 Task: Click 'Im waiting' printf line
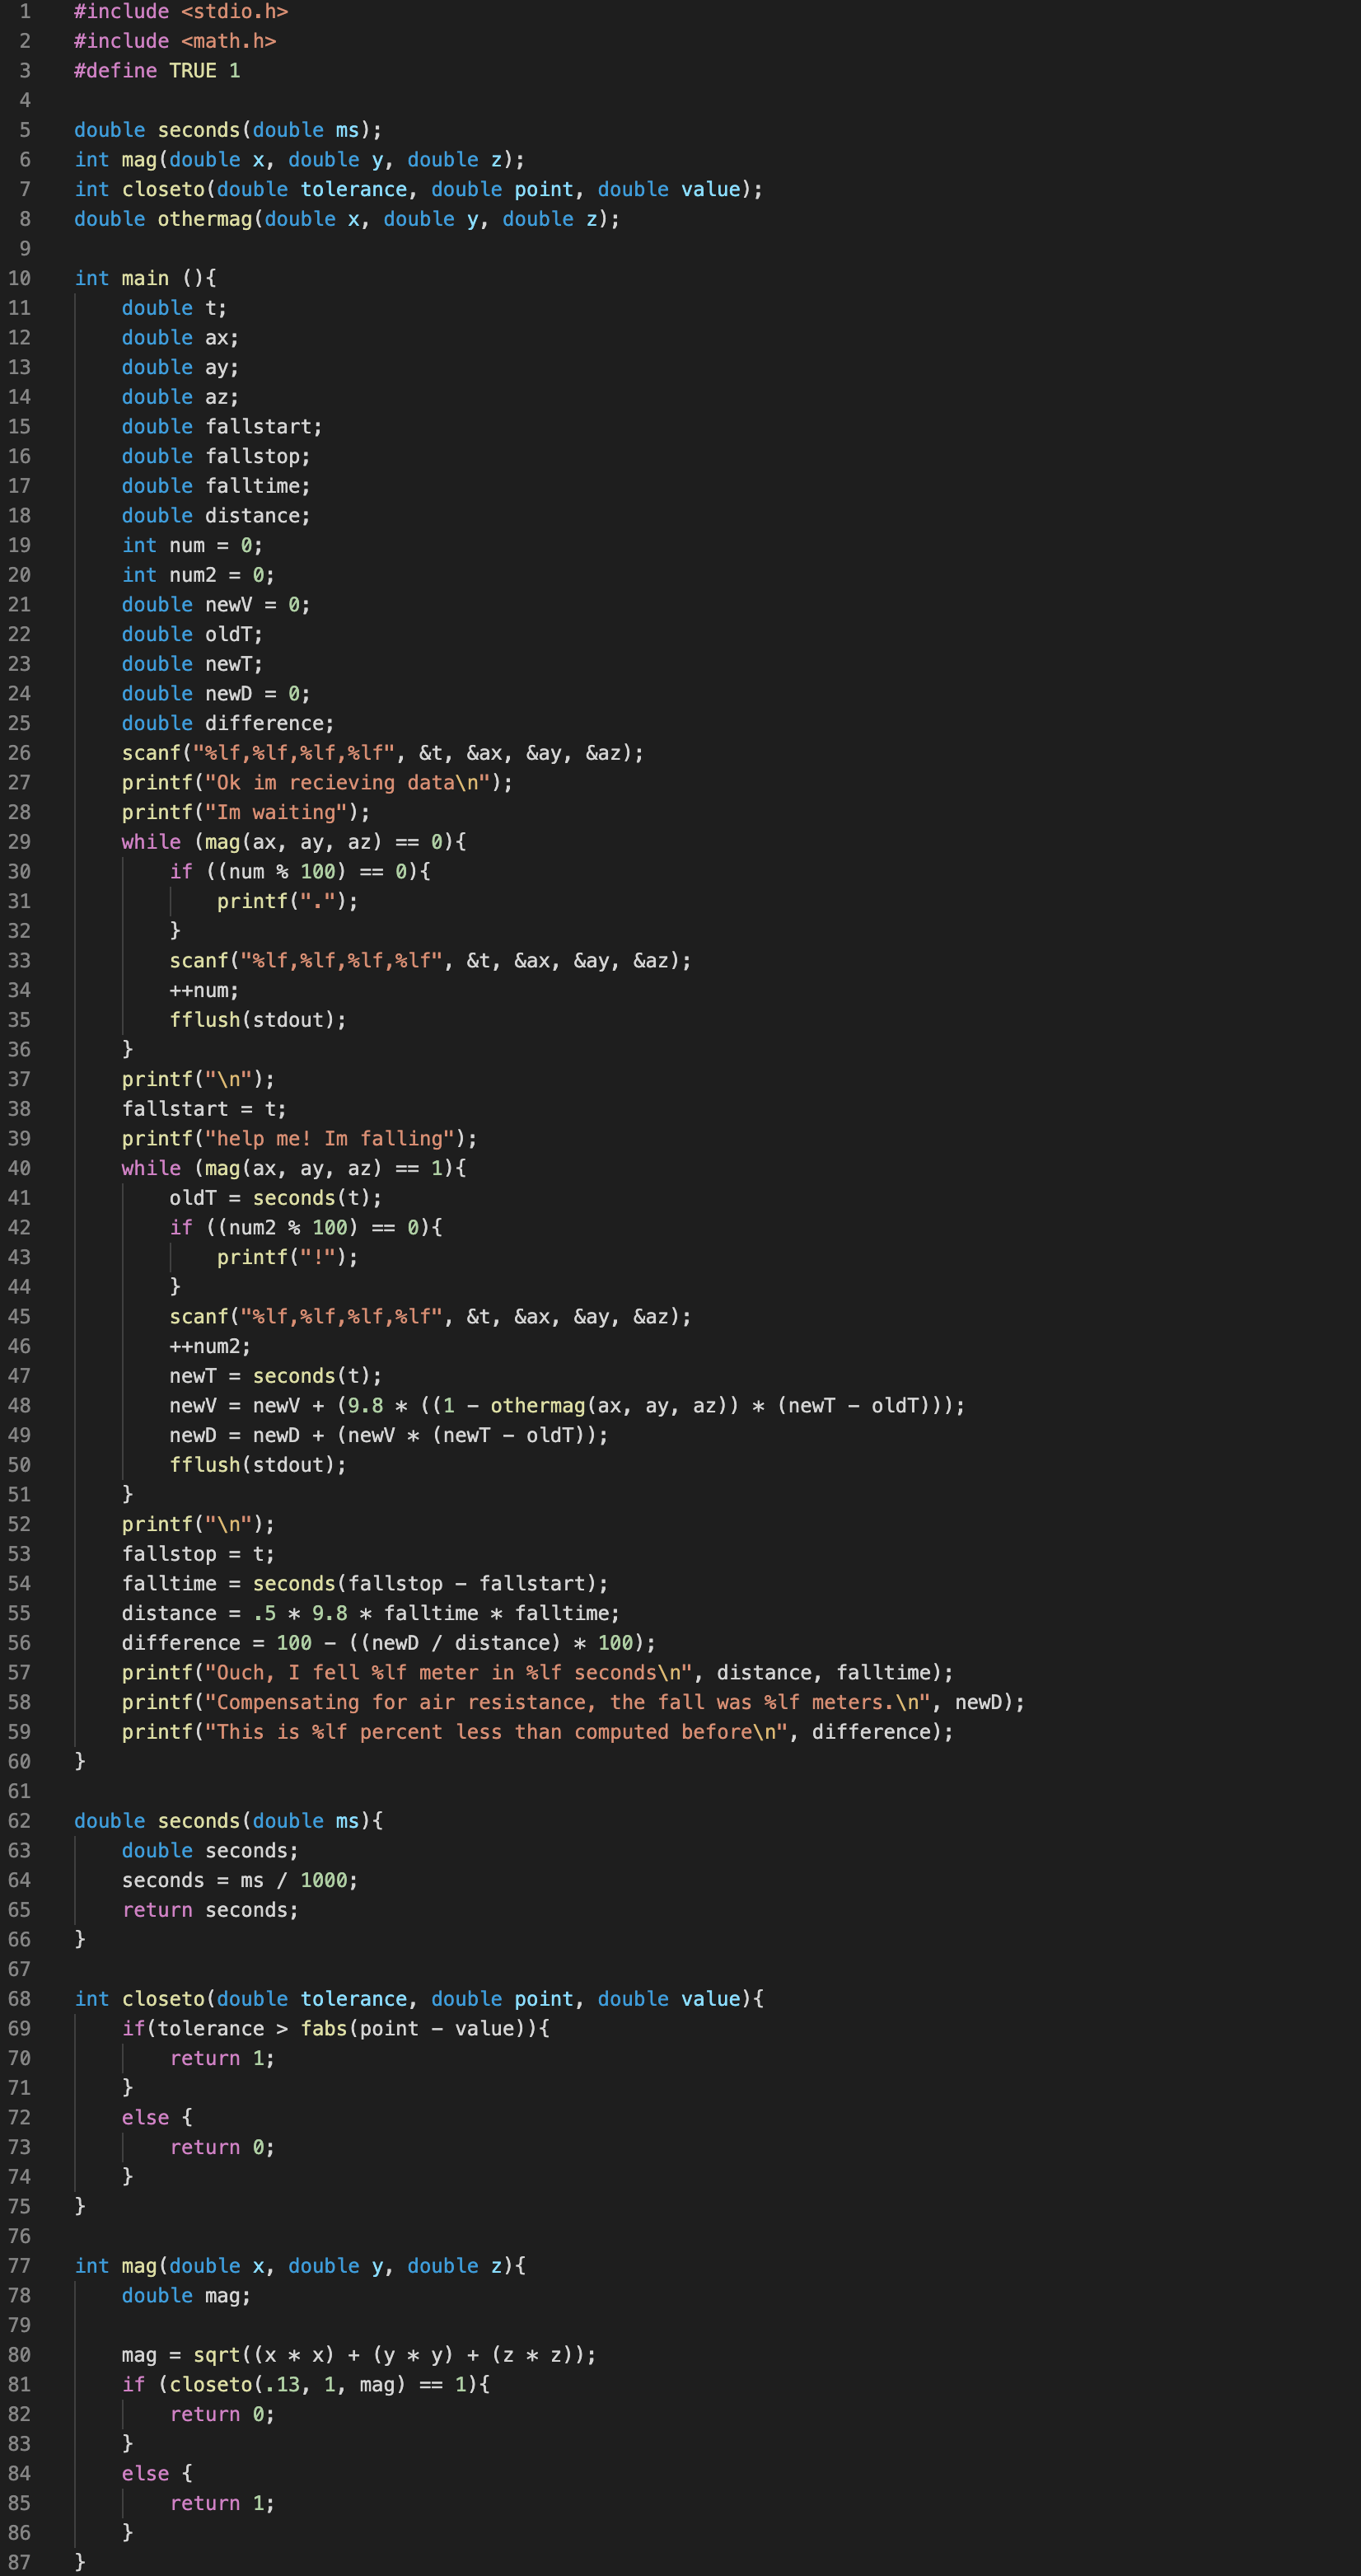[246, 812]
